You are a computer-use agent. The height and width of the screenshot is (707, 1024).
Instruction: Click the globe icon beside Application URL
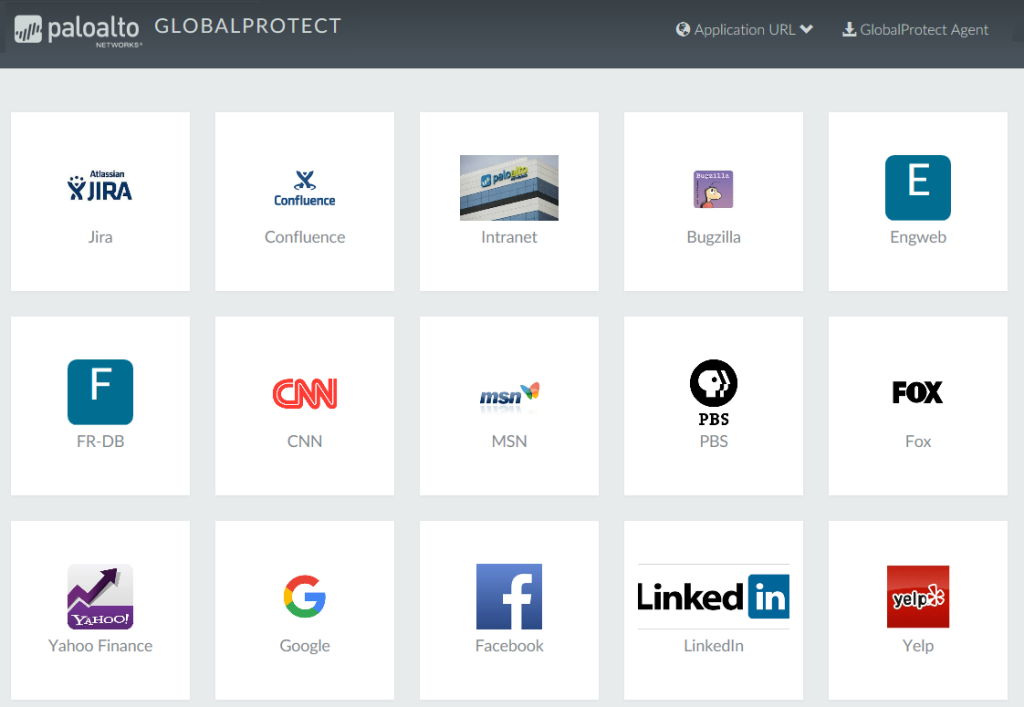(x=683, y=29)
